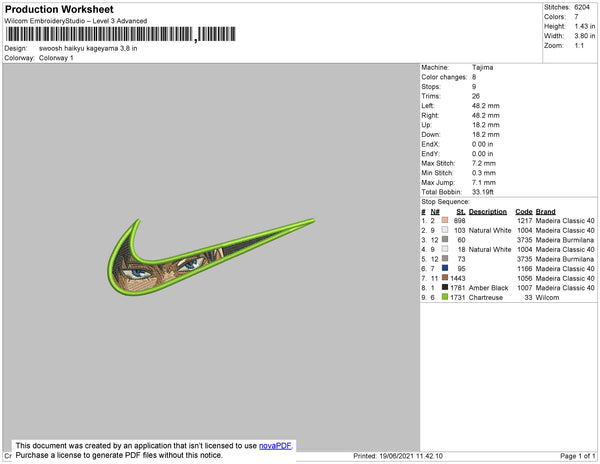Click the Up value 18.2 mm
600x464 pixels.
[486, 125]
